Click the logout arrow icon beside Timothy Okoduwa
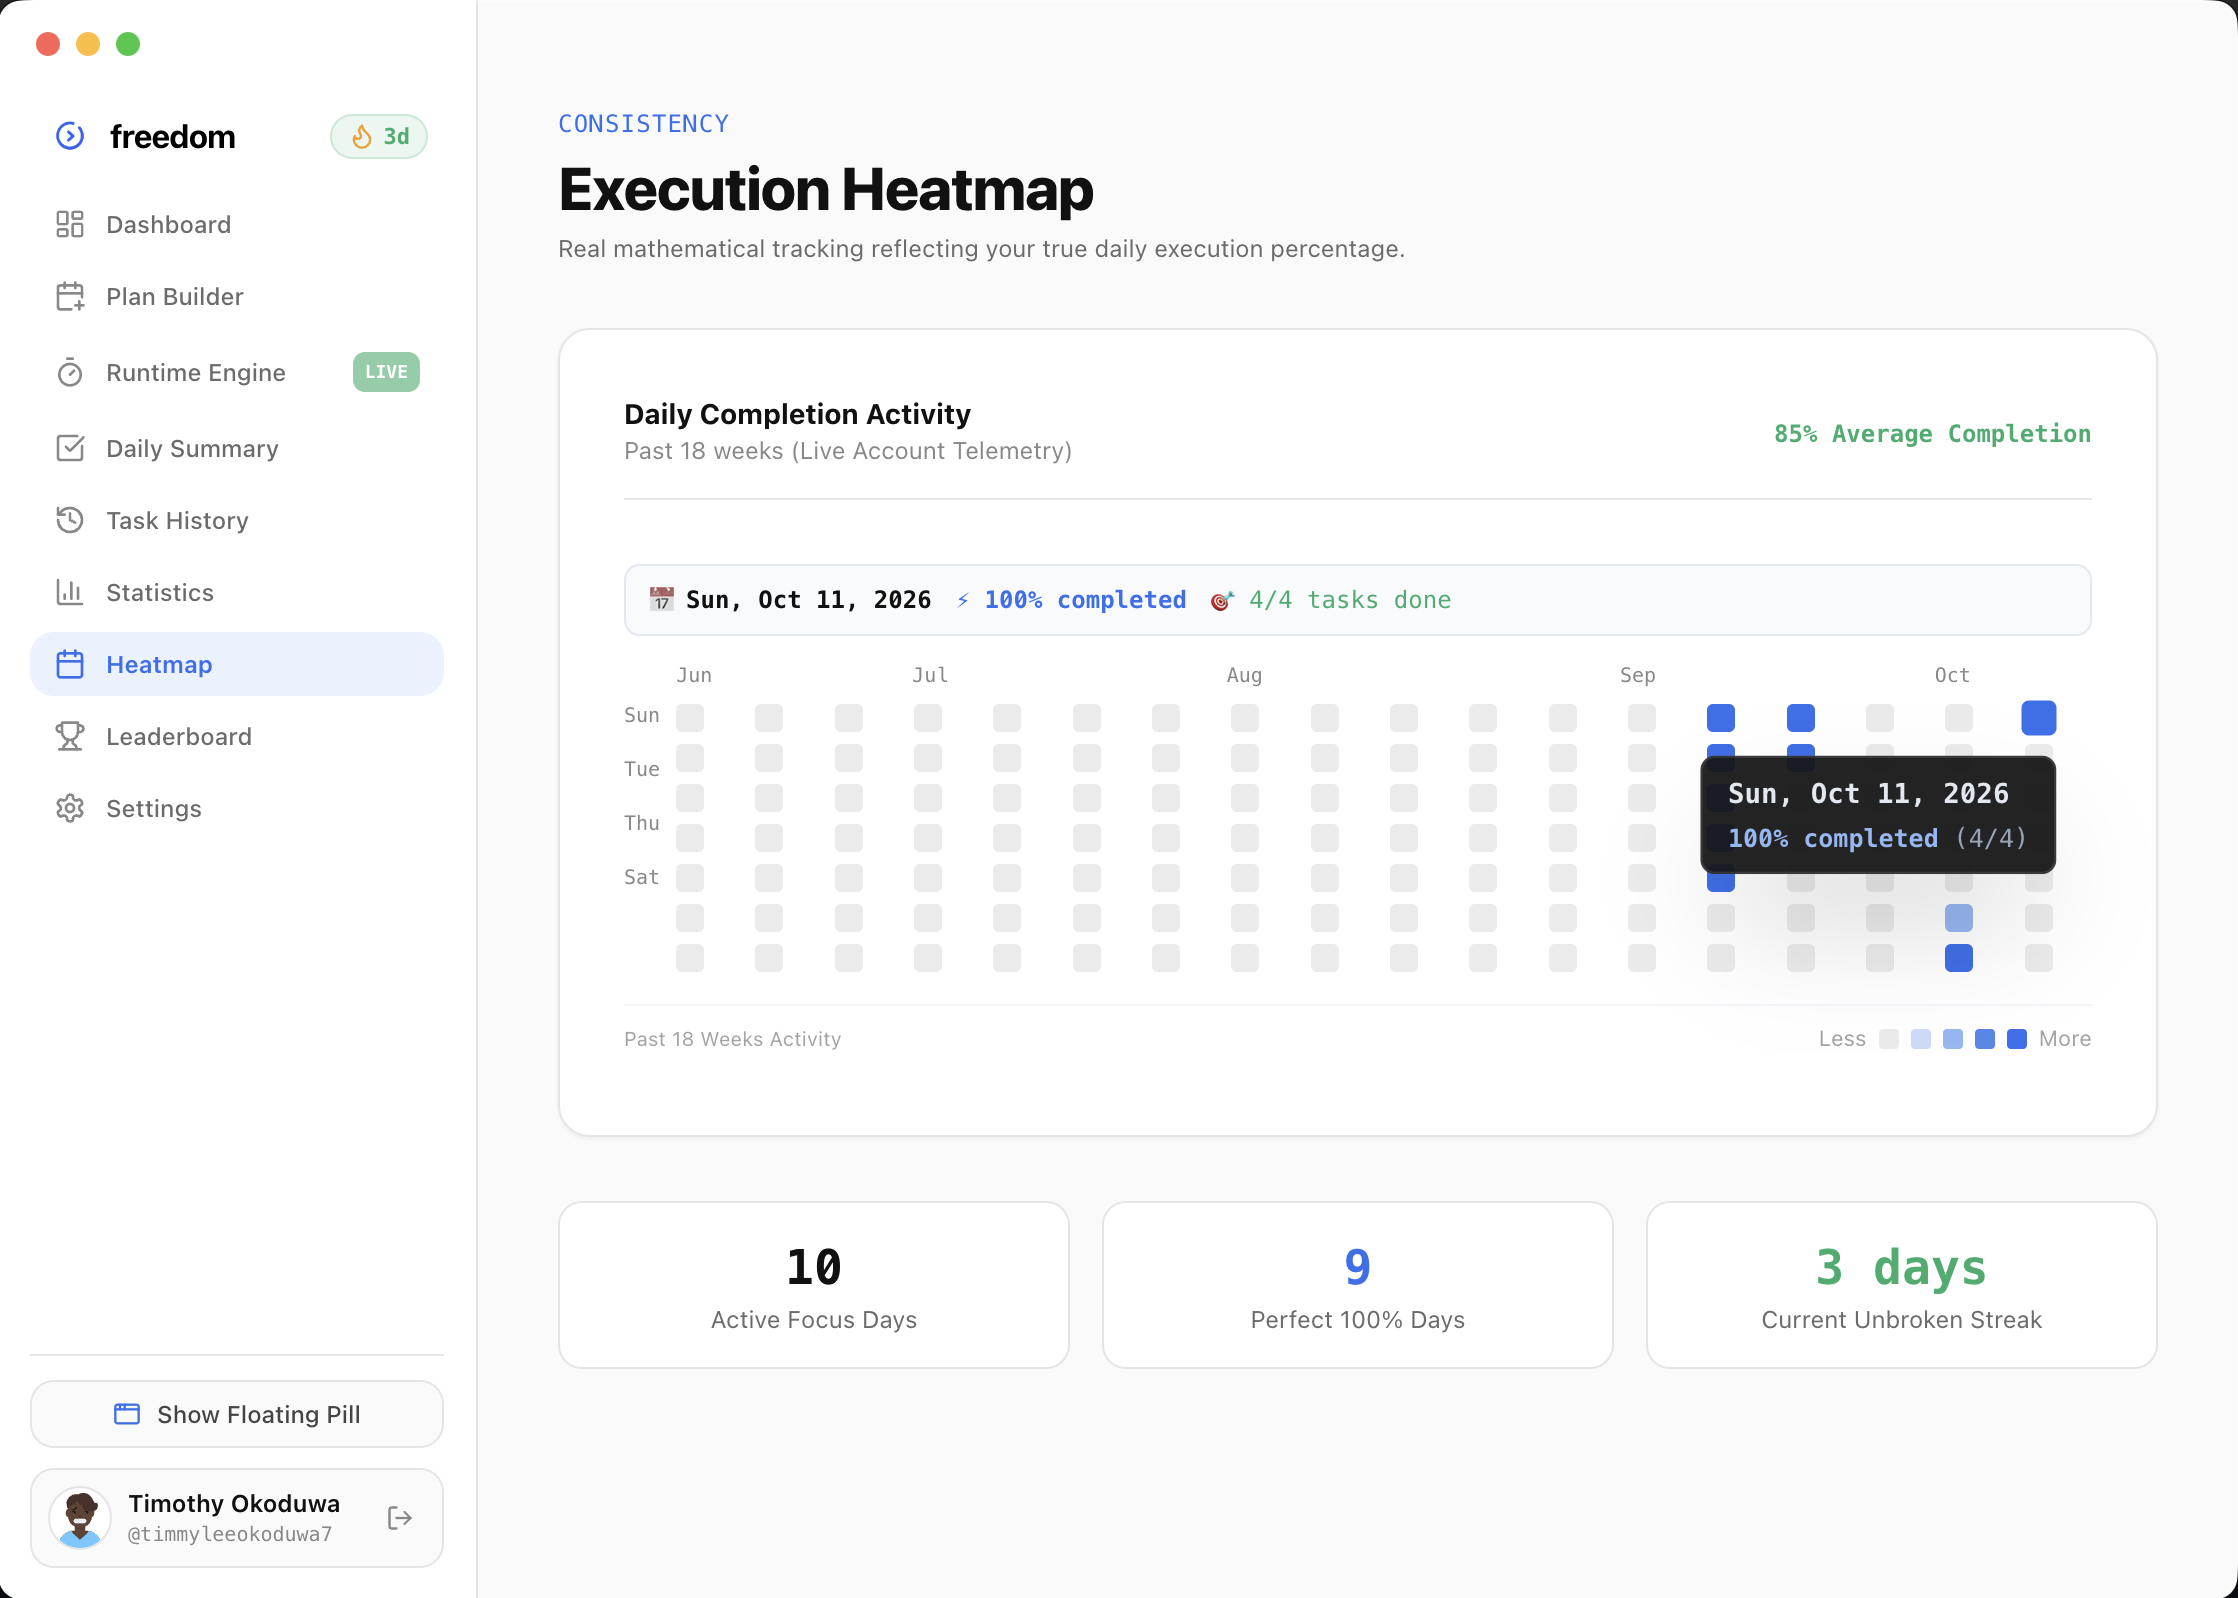This screenshot has width=2238, height=1598. 400,1518
